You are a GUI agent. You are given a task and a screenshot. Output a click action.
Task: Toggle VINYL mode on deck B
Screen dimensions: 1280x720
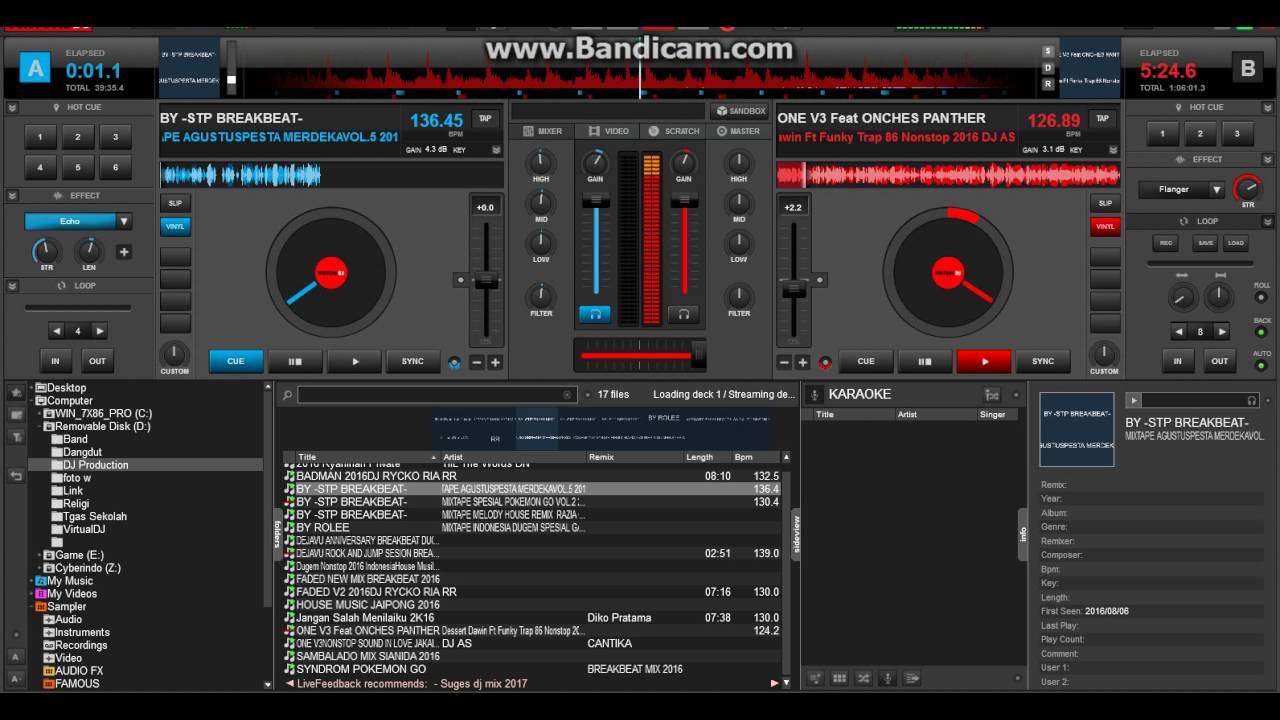click(1105, 227)
